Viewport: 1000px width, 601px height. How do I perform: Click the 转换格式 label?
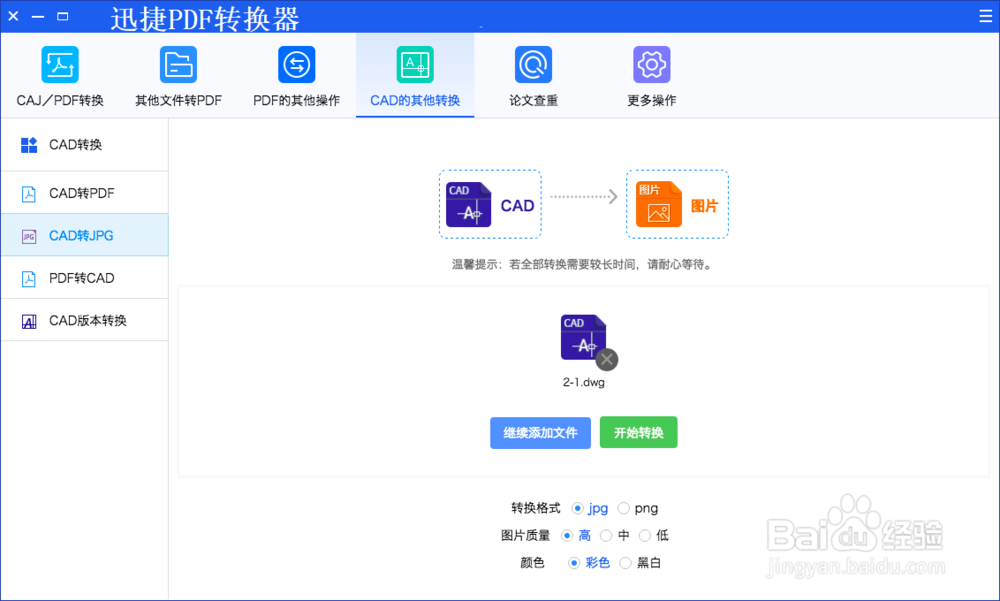pos(536,508)
